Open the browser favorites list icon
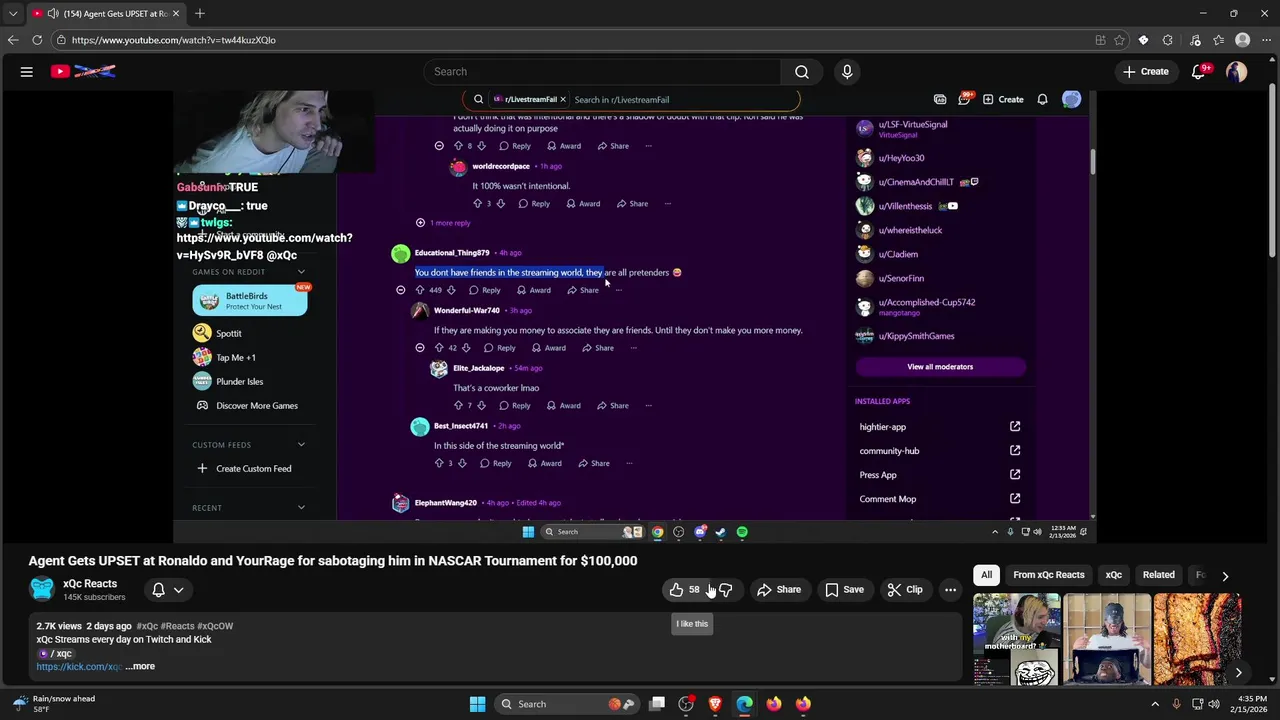Image resolution: width=1280 pixels, height=720 pixels. [1218, 40]
